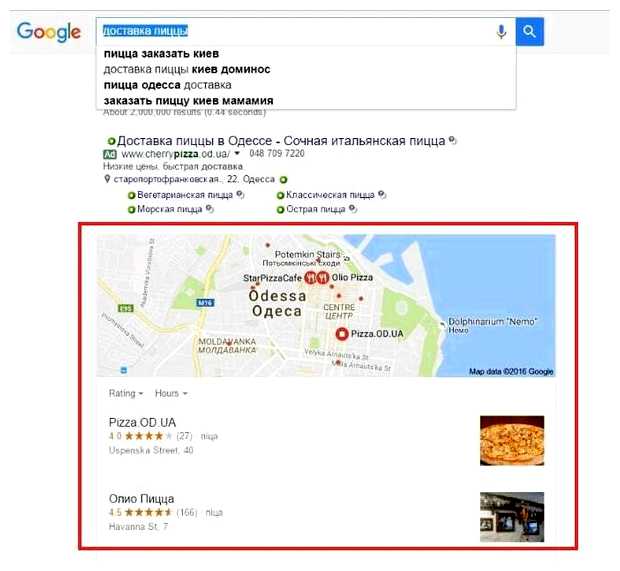Click the Olio Pizza restaurant map marker
Image resolution: width=620 pixels, height=571 pixels.
(x=323, y=278)
